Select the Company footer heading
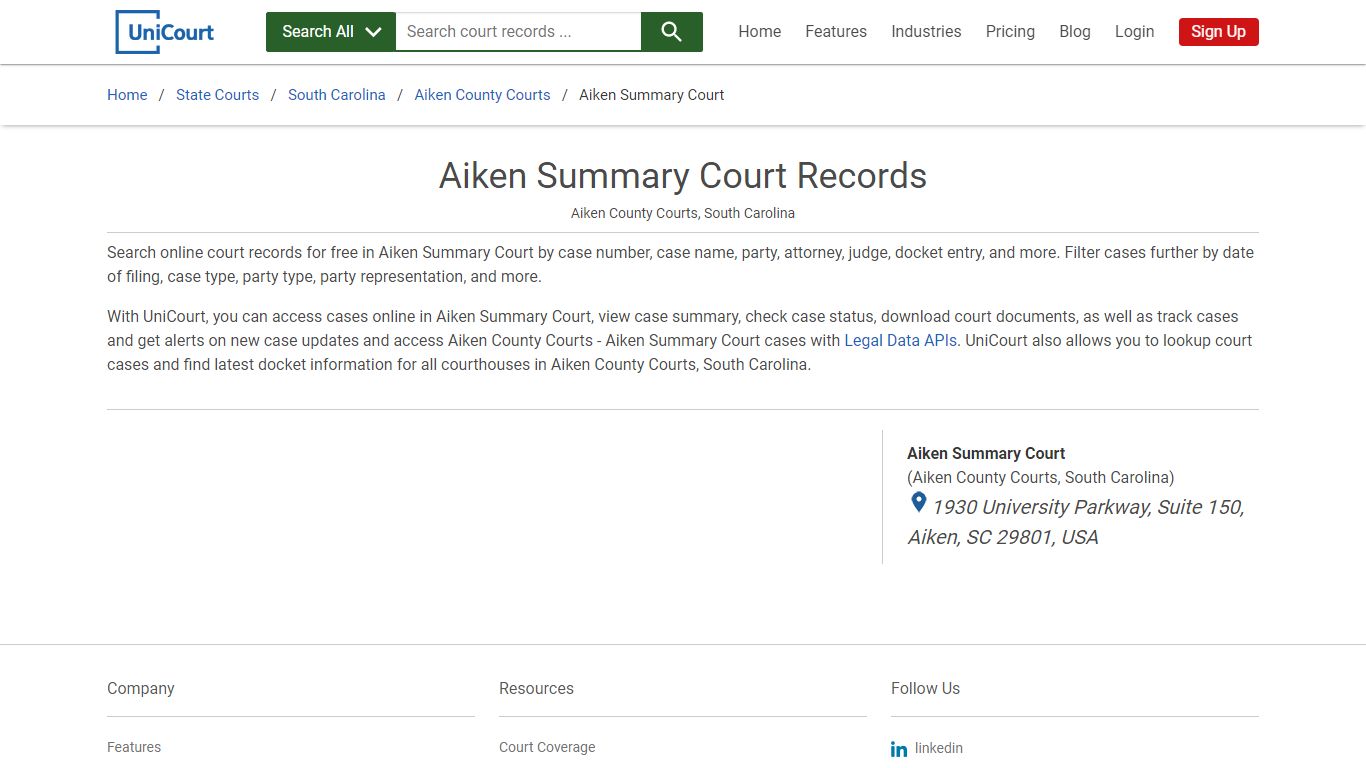1366x768 pixels. [141, 688]
